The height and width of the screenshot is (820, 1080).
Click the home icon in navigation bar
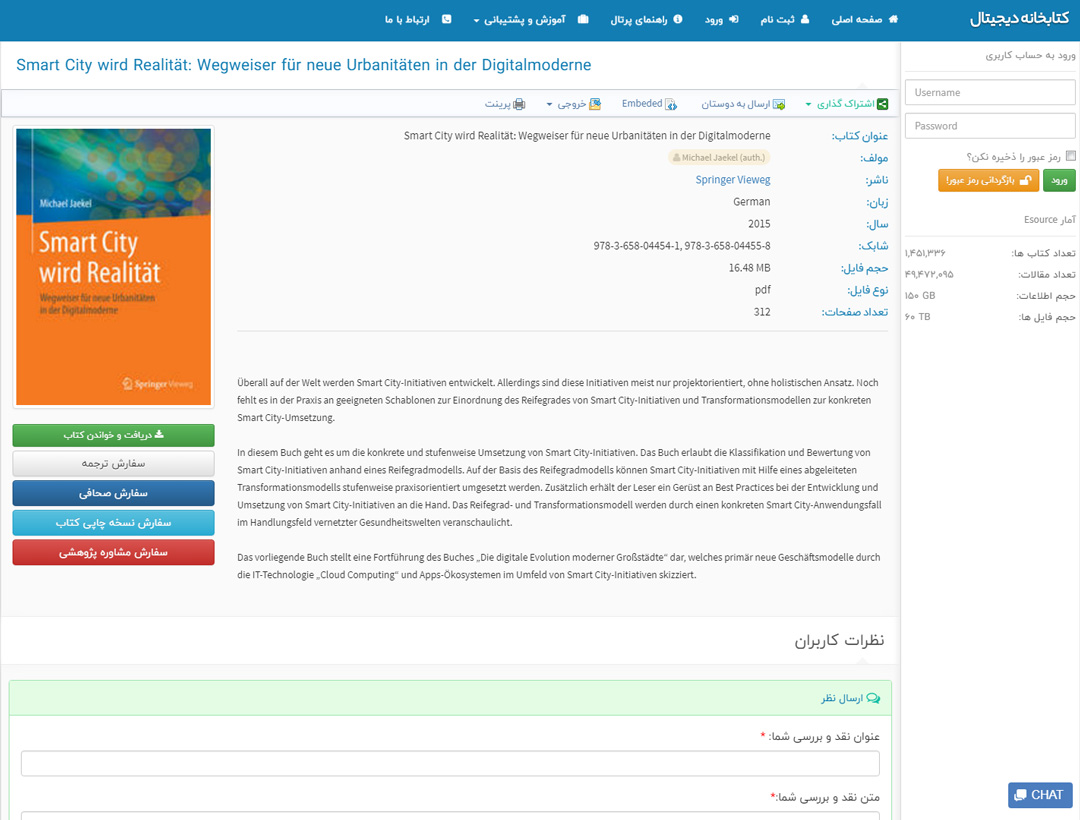[893, 19]
